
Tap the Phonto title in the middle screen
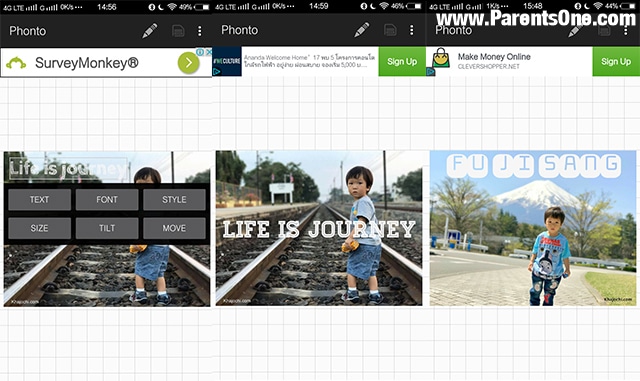[240, 30]
